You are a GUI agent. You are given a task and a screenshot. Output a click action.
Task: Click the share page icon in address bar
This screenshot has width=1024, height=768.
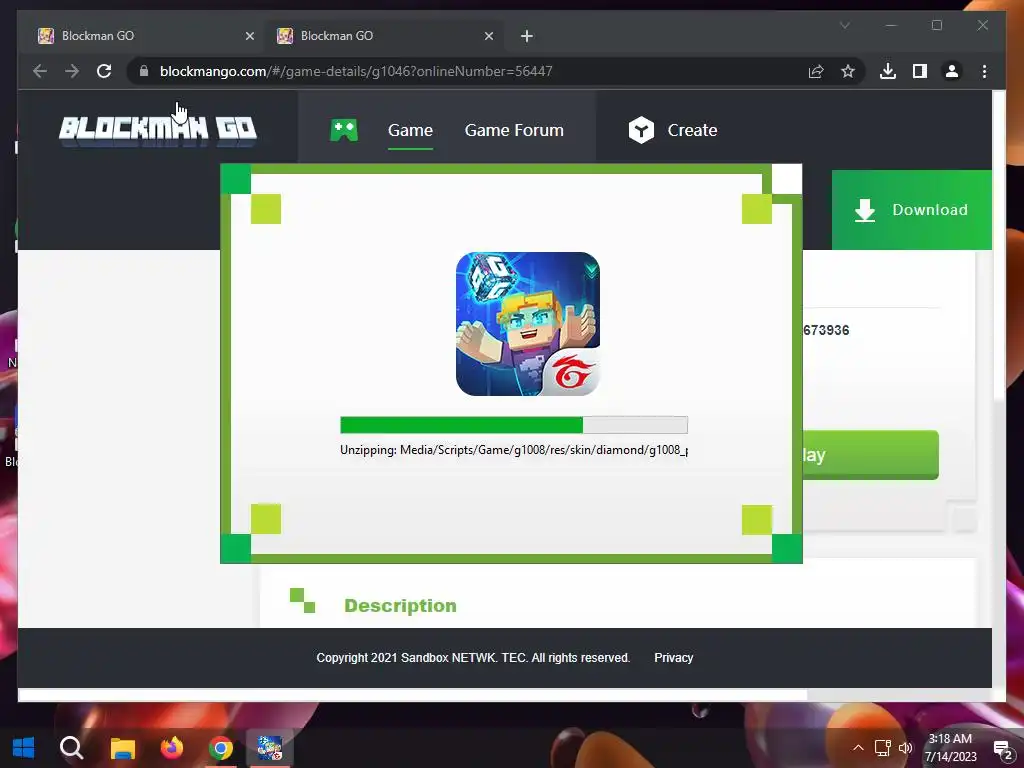[x=816, y=71]
